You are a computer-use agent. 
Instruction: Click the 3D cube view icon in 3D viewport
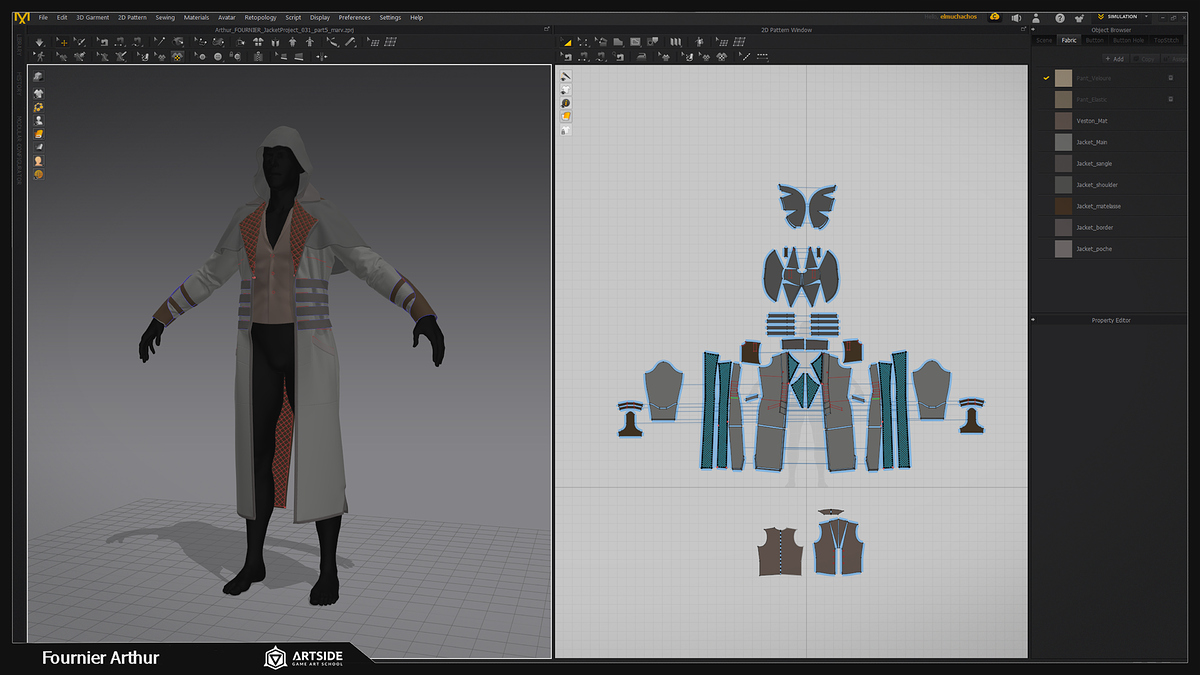click(38, 77)
